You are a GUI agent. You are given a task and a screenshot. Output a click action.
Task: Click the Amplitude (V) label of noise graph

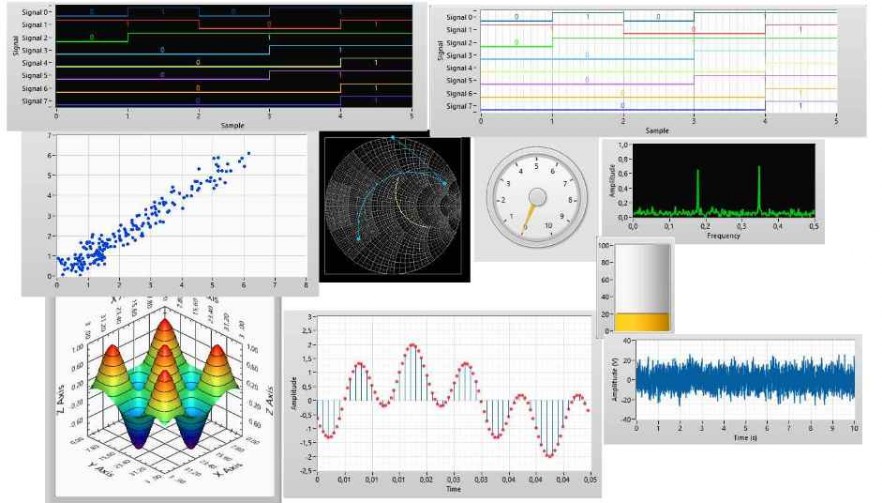pyautogui.click(x=615, y=380)
